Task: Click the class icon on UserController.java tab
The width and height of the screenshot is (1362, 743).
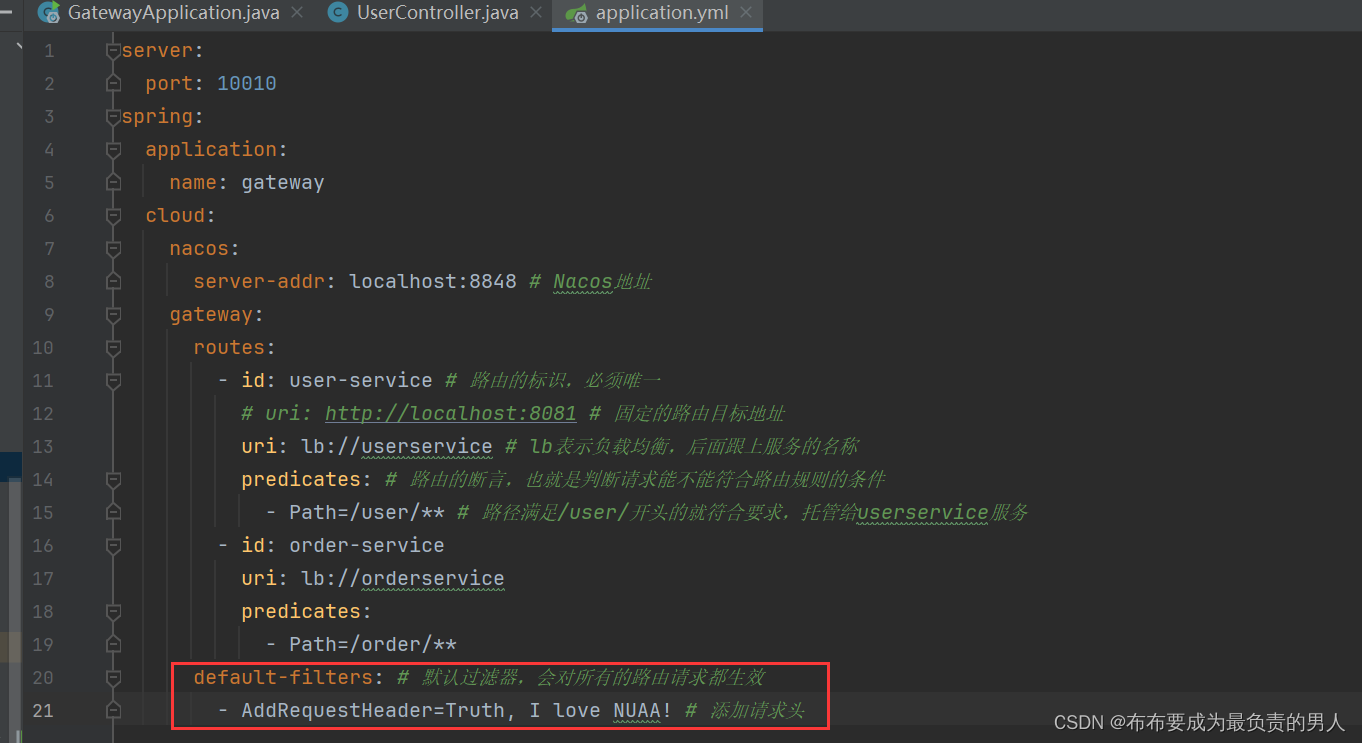Action: click(x=340, y=14)
